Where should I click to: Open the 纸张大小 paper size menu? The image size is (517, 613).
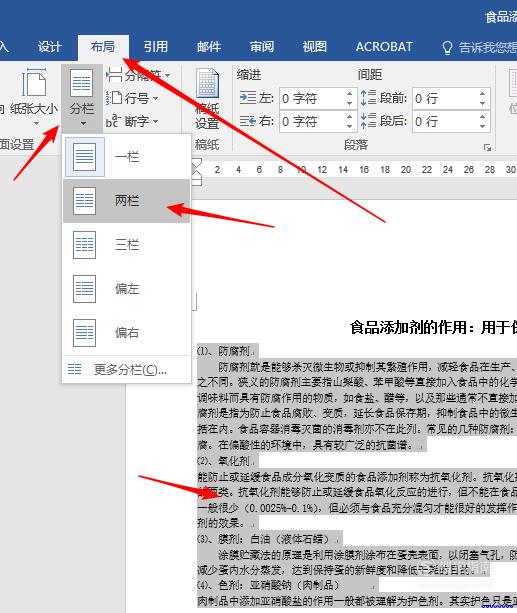(34, 96)
